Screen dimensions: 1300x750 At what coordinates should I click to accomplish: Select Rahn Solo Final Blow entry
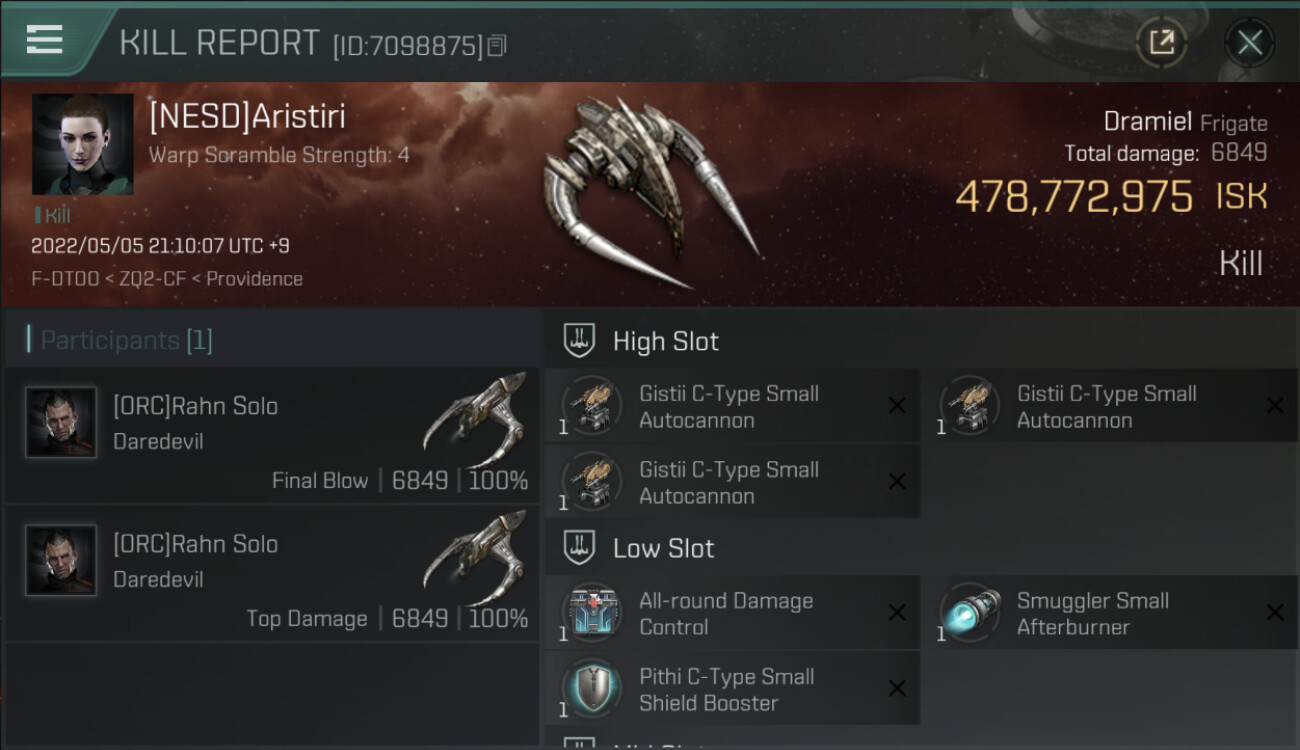tap(272, 435)
